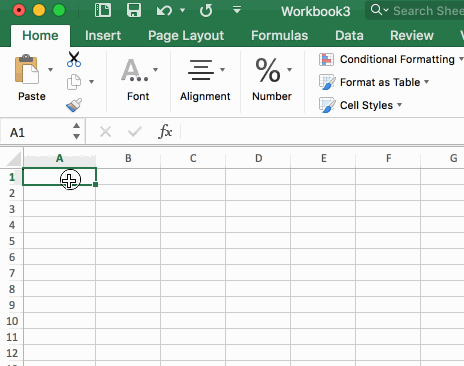Open Customize Quick Access Toolbar dropdown
This screenshot has width=464, height=366.
237,10
